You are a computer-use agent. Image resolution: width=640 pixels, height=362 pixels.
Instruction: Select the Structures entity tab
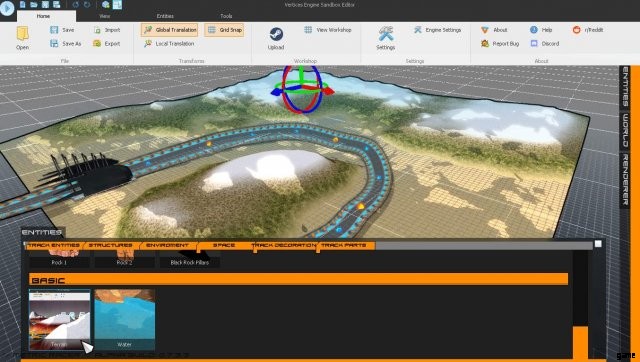pos(111,245)
